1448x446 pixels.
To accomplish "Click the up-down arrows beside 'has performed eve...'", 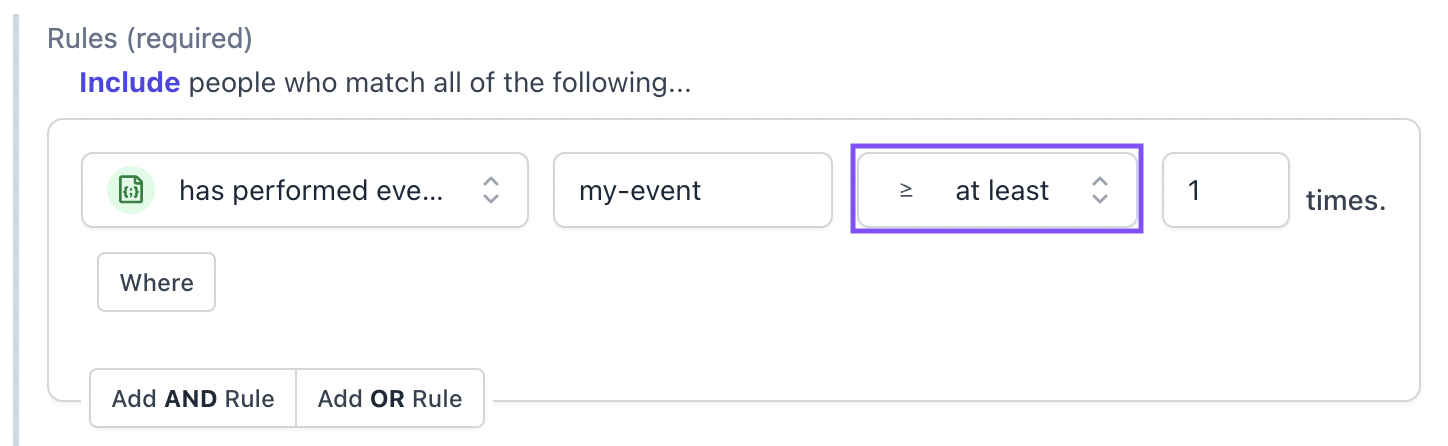I will pyautogui.click(x=490, y=190).
